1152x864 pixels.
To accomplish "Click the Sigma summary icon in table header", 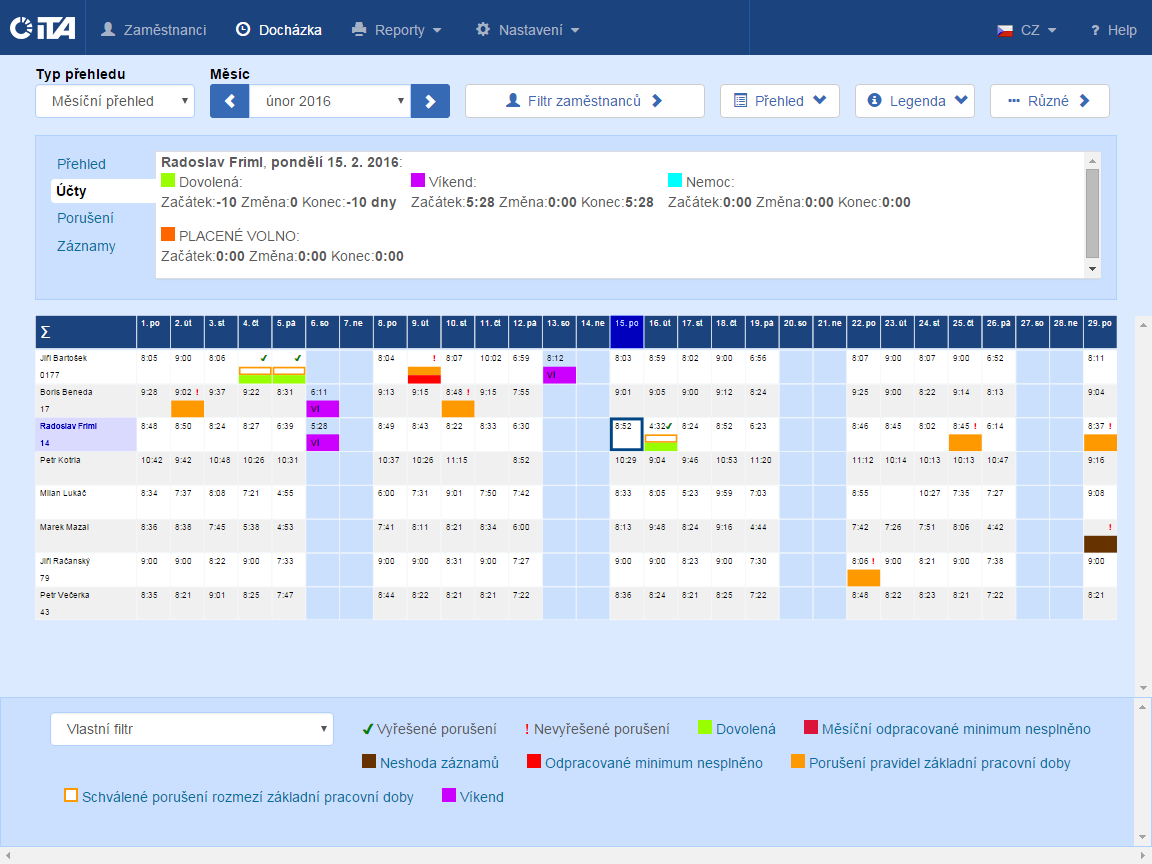I will [x=45, y=332].
